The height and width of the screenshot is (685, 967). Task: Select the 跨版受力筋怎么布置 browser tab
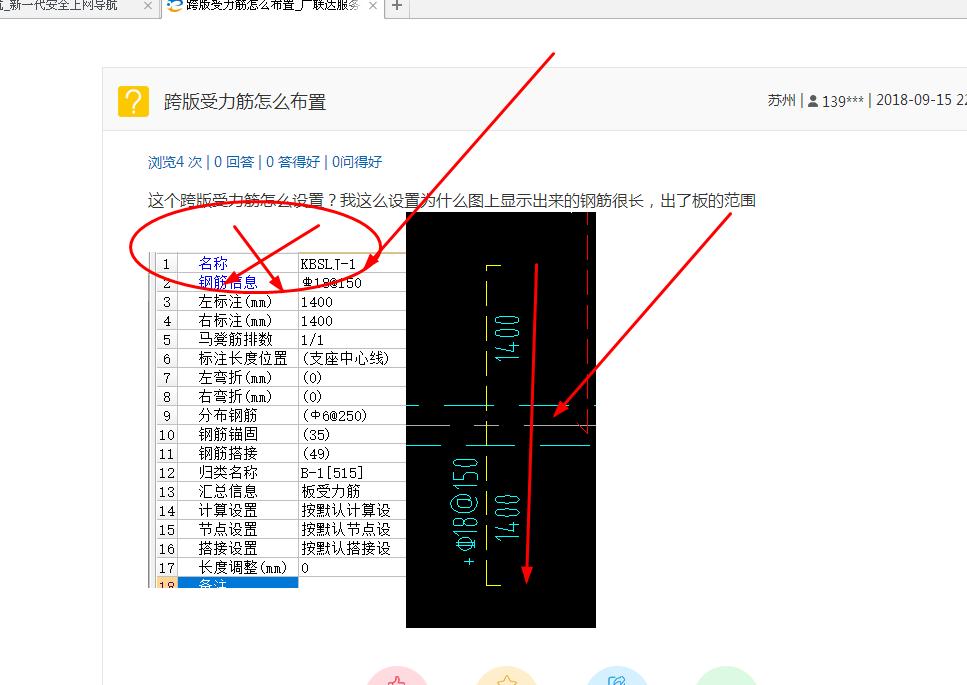(x=272, y=6)
